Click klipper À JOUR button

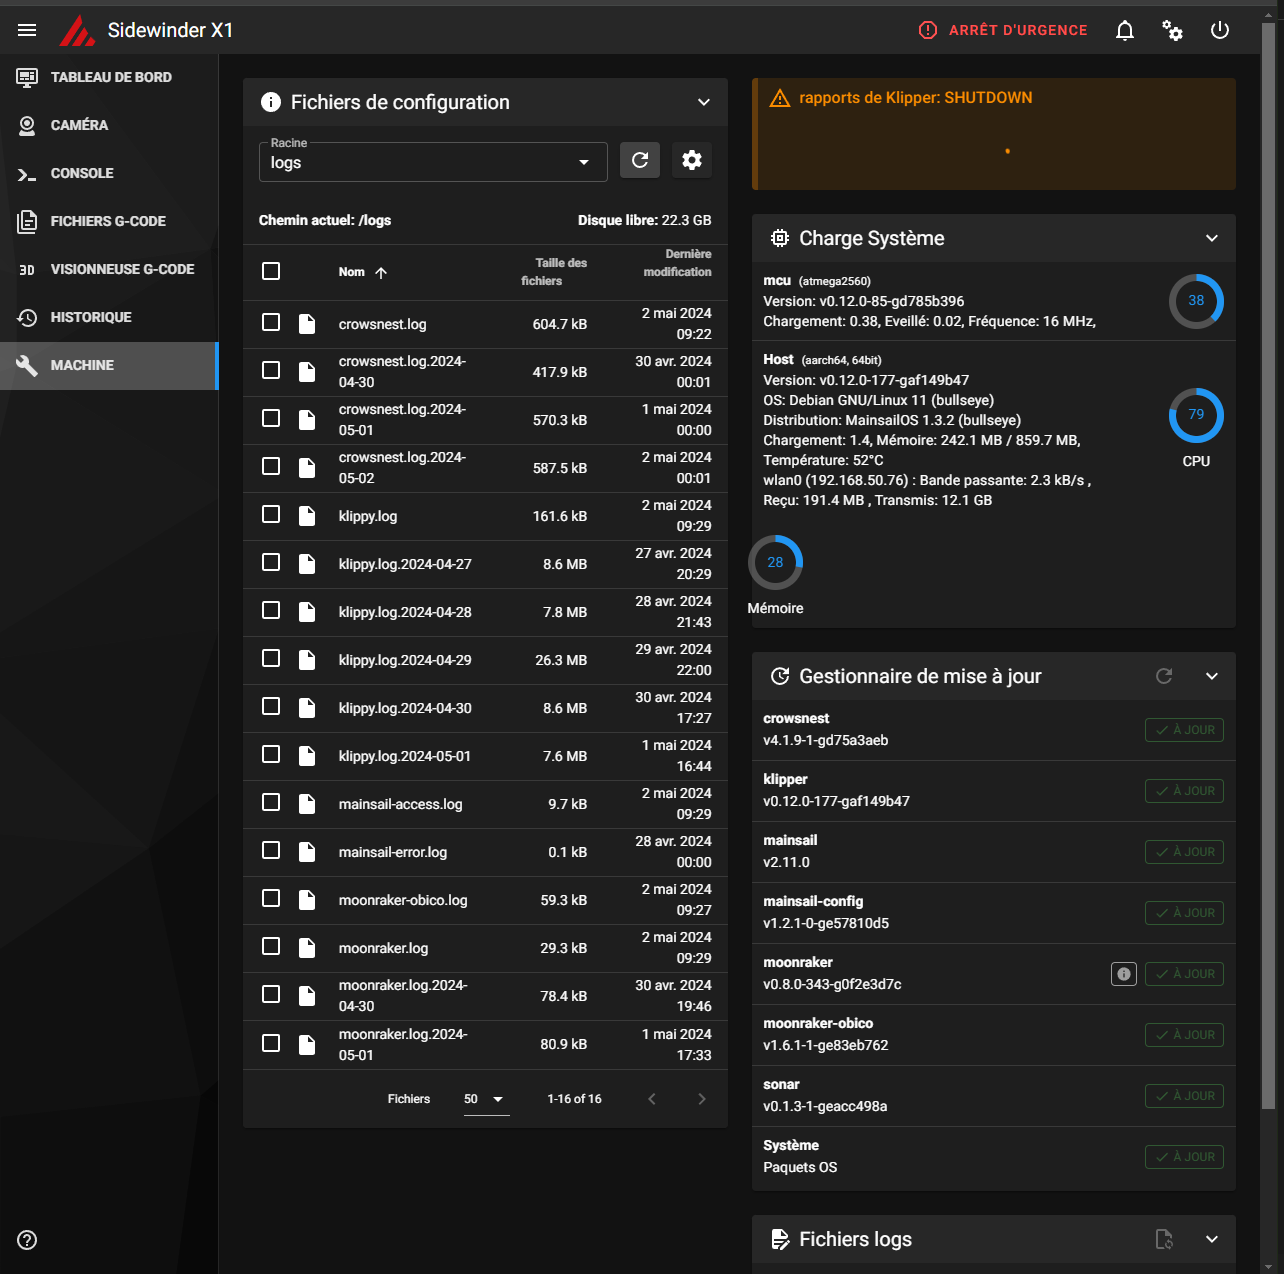(1184, 791)
